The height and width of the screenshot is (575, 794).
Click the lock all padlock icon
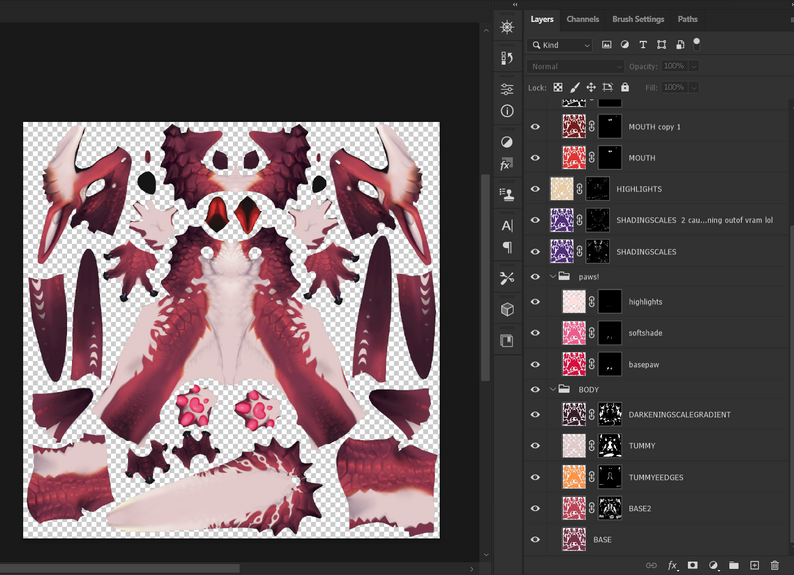(625, 88)
